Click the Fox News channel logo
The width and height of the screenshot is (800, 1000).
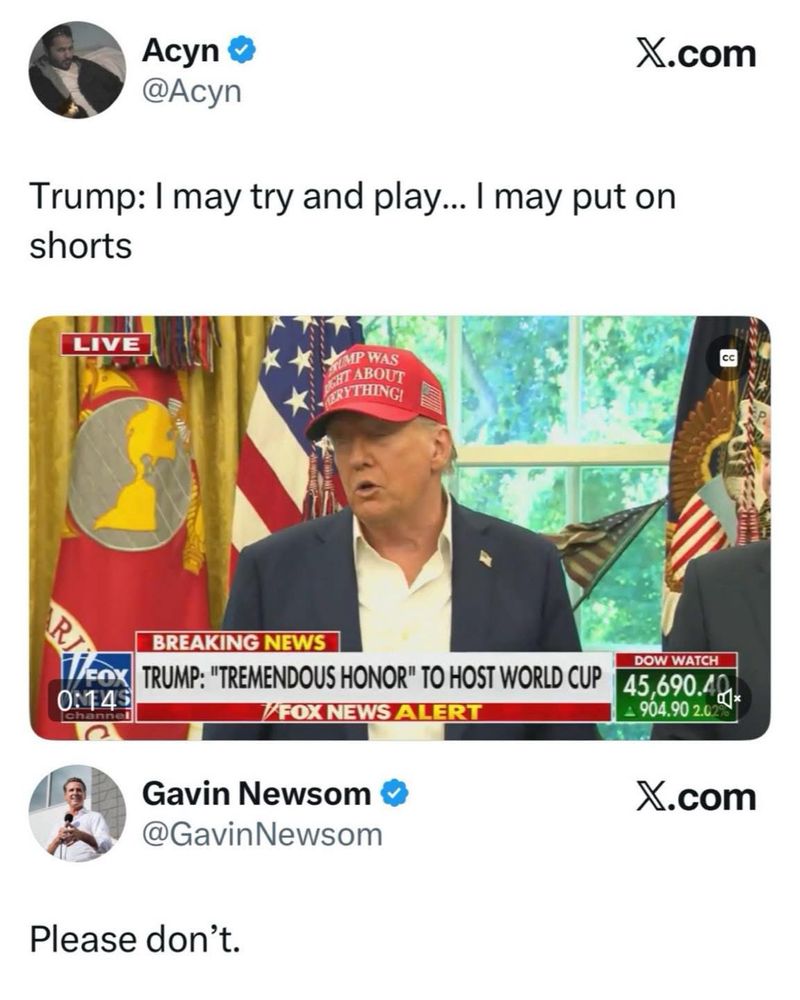click(x=97, y=688)
